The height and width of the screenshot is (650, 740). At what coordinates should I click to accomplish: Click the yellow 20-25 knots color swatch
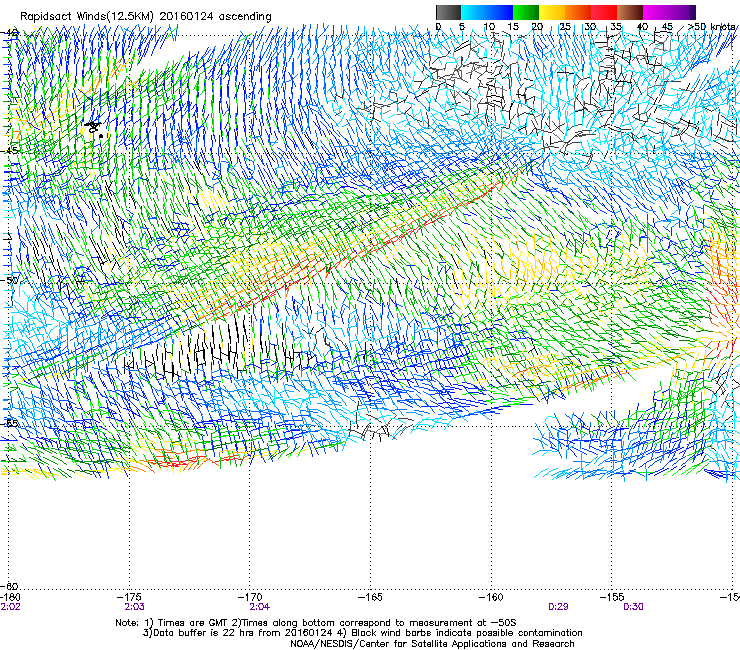(552, 12)
